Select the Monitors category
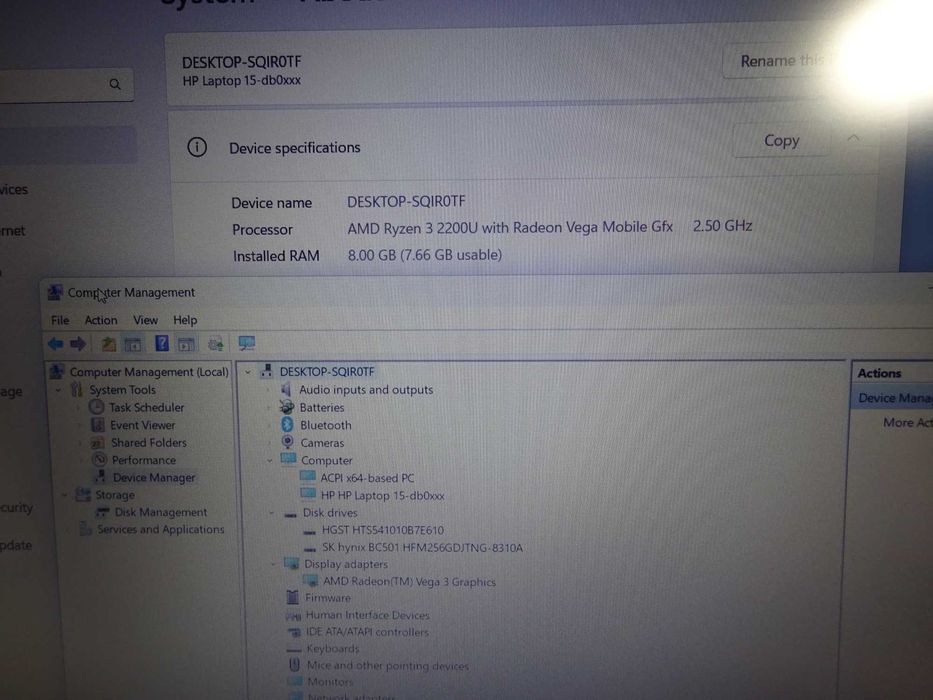Viewport: 933px width, 700px height. (x=330, y=681)
